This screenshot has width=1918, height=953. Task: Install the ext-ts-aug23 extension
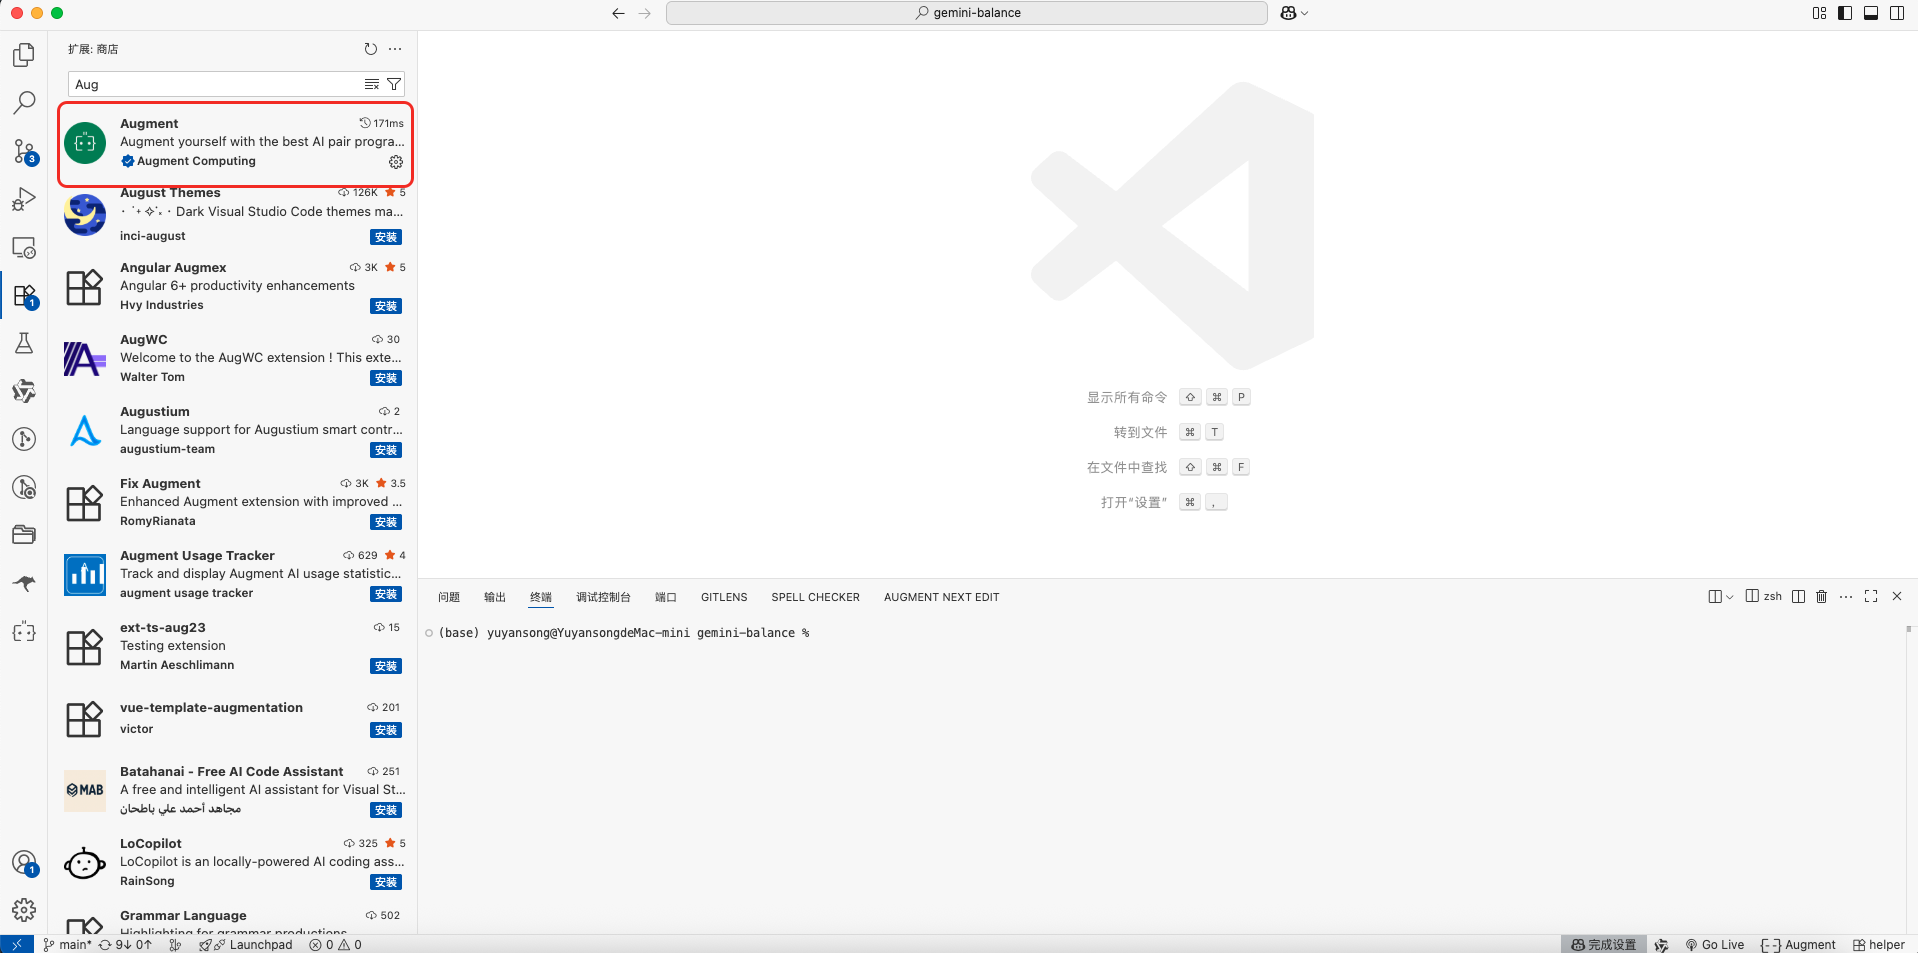tap(386, 666)
